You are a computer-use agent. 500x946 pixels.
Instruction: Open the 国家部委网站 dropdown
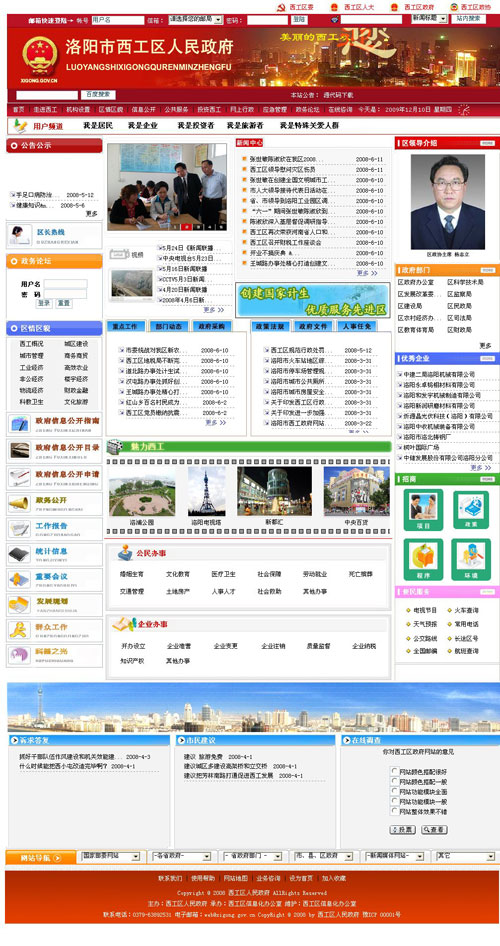click(110, 856)
